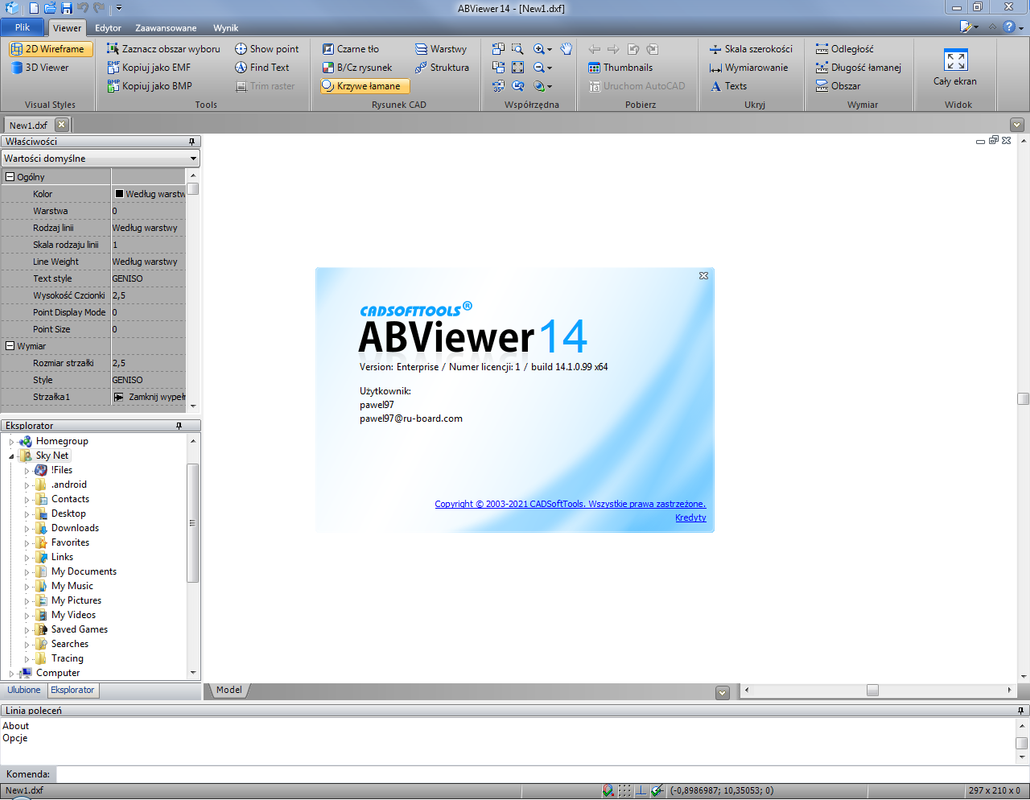
Task: Collapse the Ogólny property group
Action: [x=10, y=177]
